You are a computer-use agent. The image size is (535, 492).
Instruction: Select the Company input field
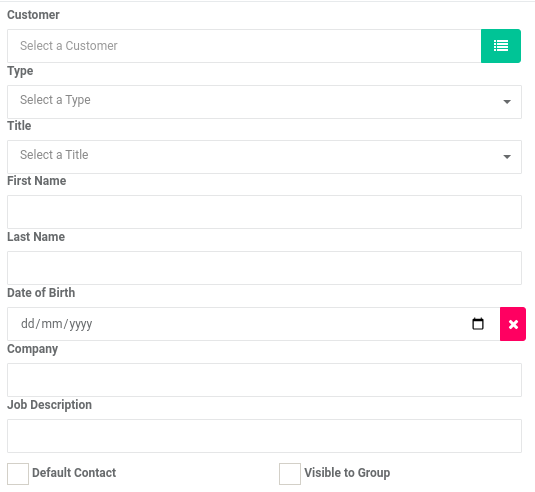(x=264, y=380)
